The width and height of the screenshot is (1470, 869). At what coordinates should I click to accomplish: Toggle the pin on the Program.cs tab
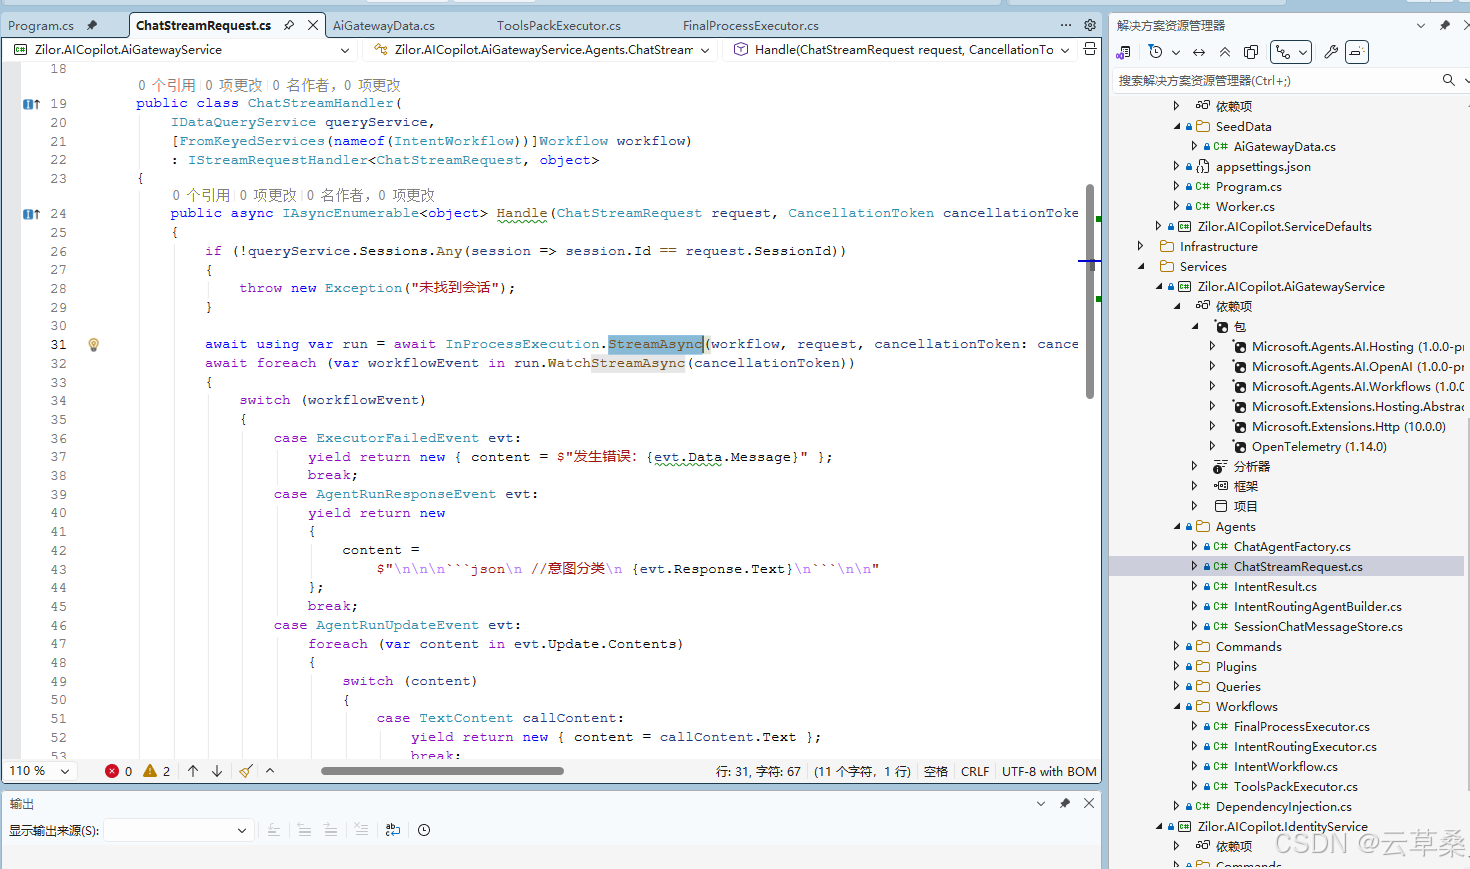click(x=92, y=25)
